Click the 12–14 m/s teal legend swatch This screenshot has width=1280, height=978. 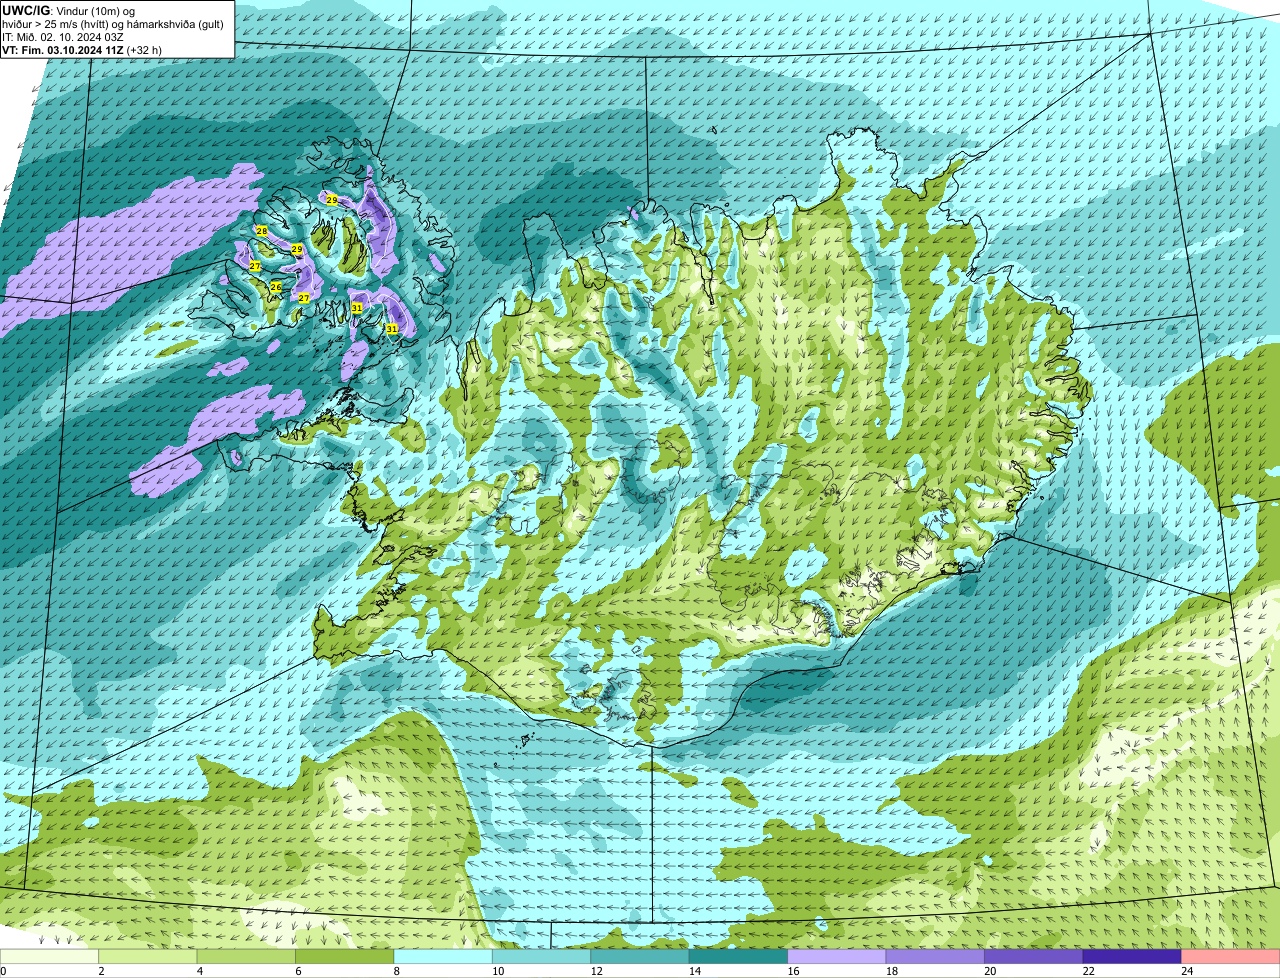tap(640, 957)
